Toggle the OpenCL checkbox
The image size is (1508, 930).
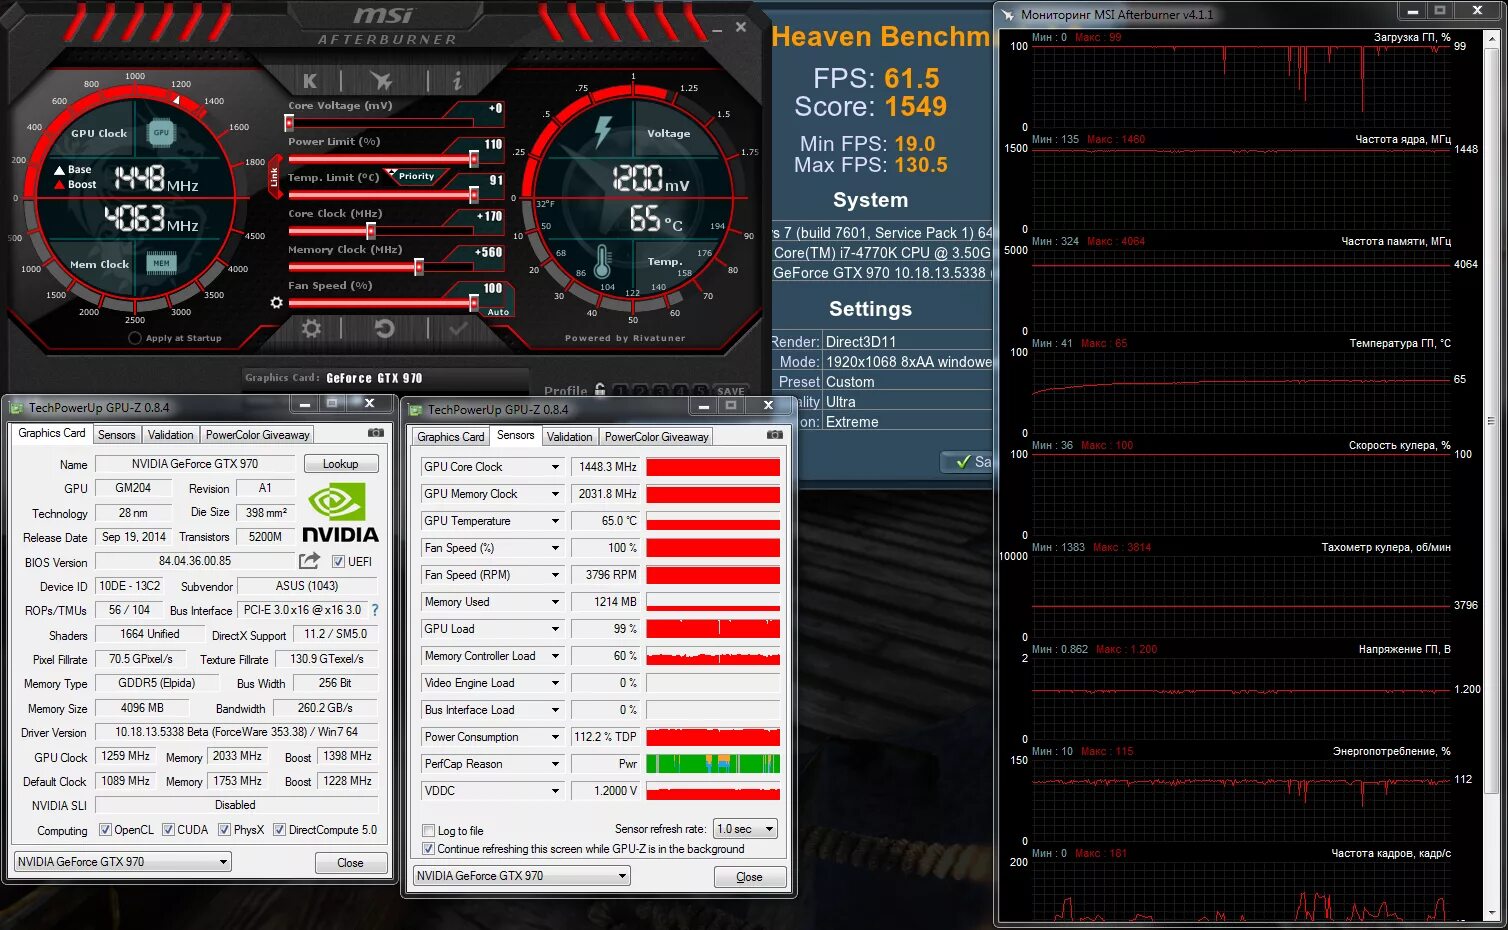pos(105,830)
